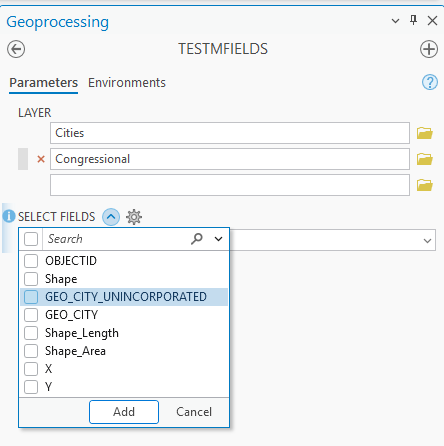Check the OBJECTID field checkbox

tap(31, 261)
